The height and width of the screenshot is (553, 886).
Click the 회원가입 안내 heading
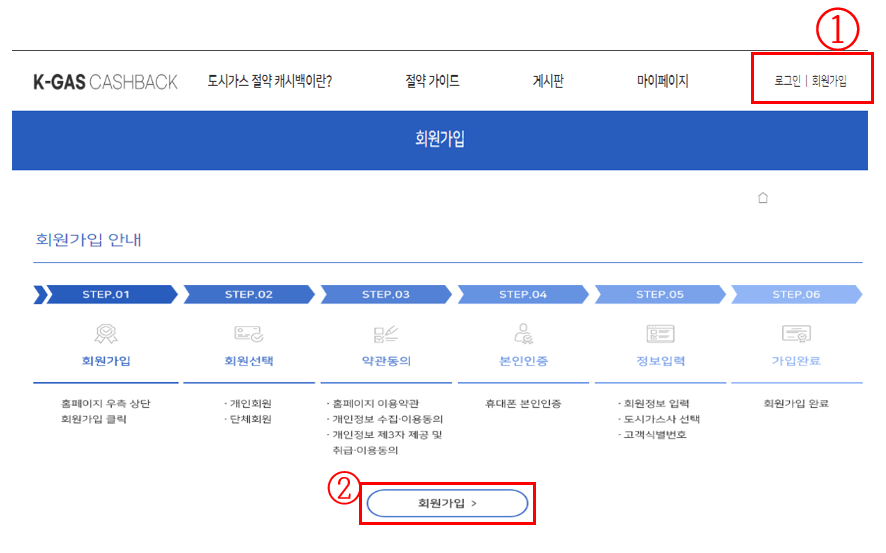coord(88,240)
